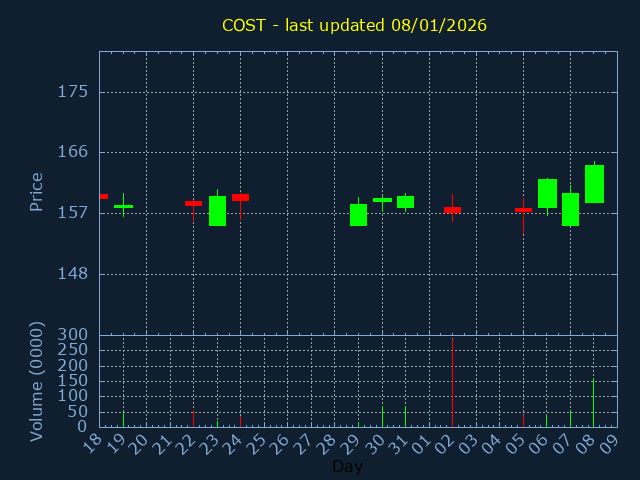Select the green candlestick for day 08
This screenshot has width=640, height=480.
click(594, 184)
